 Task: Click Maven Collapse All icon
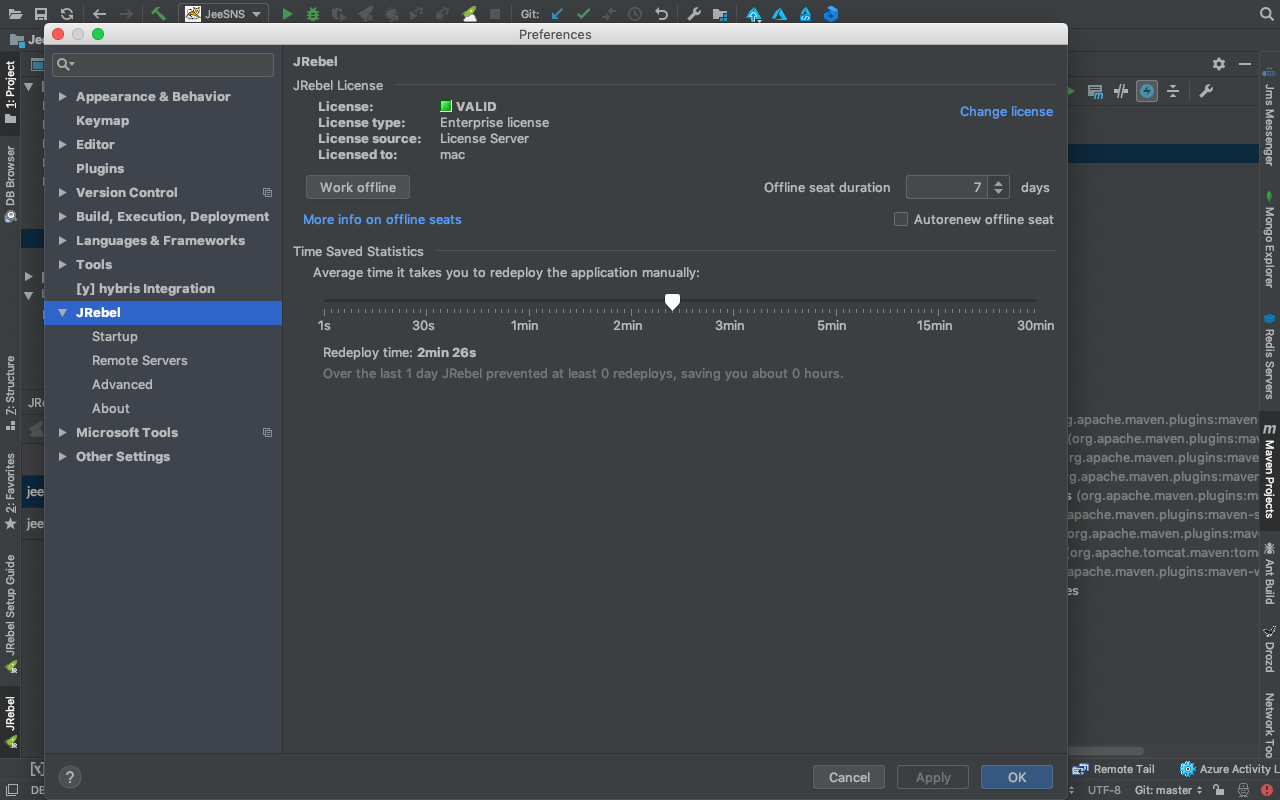pyautogui.click(x=1173, y=91)
